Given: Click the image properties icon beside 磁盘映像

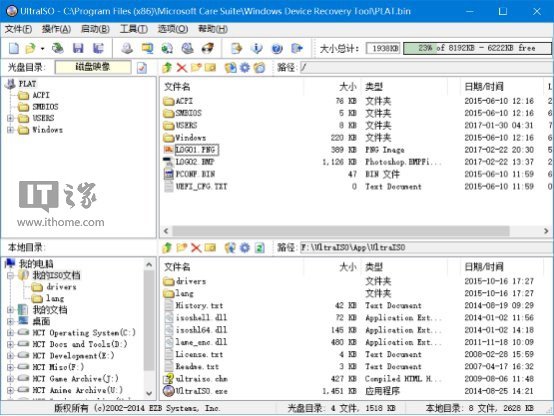Looking at the screenshot, I should point(142,68).
